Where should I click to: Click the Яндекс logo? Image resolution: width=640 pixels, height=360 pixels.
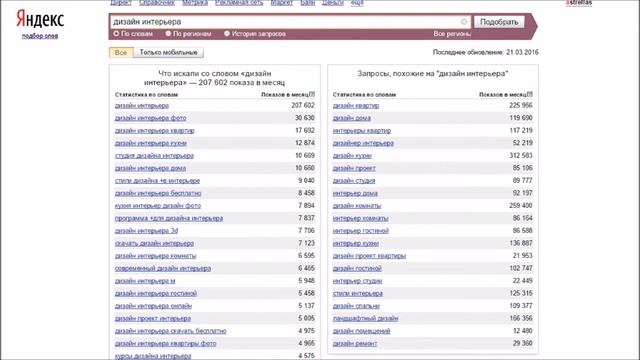click(x=40, y=19)
